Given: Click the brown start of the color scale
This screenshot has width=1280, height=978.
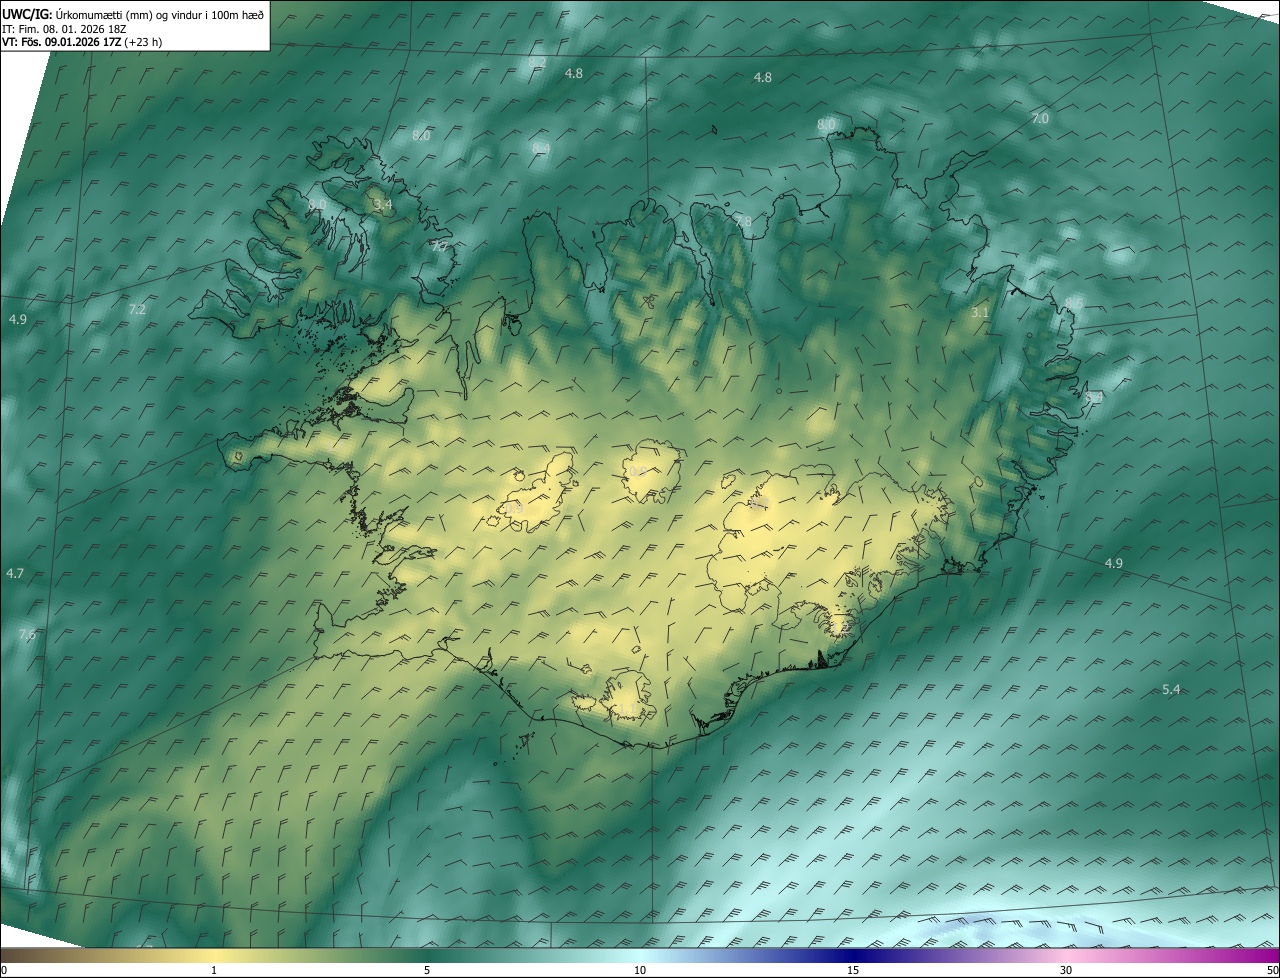Looking at the screenshot, I should tap(25, 955).
